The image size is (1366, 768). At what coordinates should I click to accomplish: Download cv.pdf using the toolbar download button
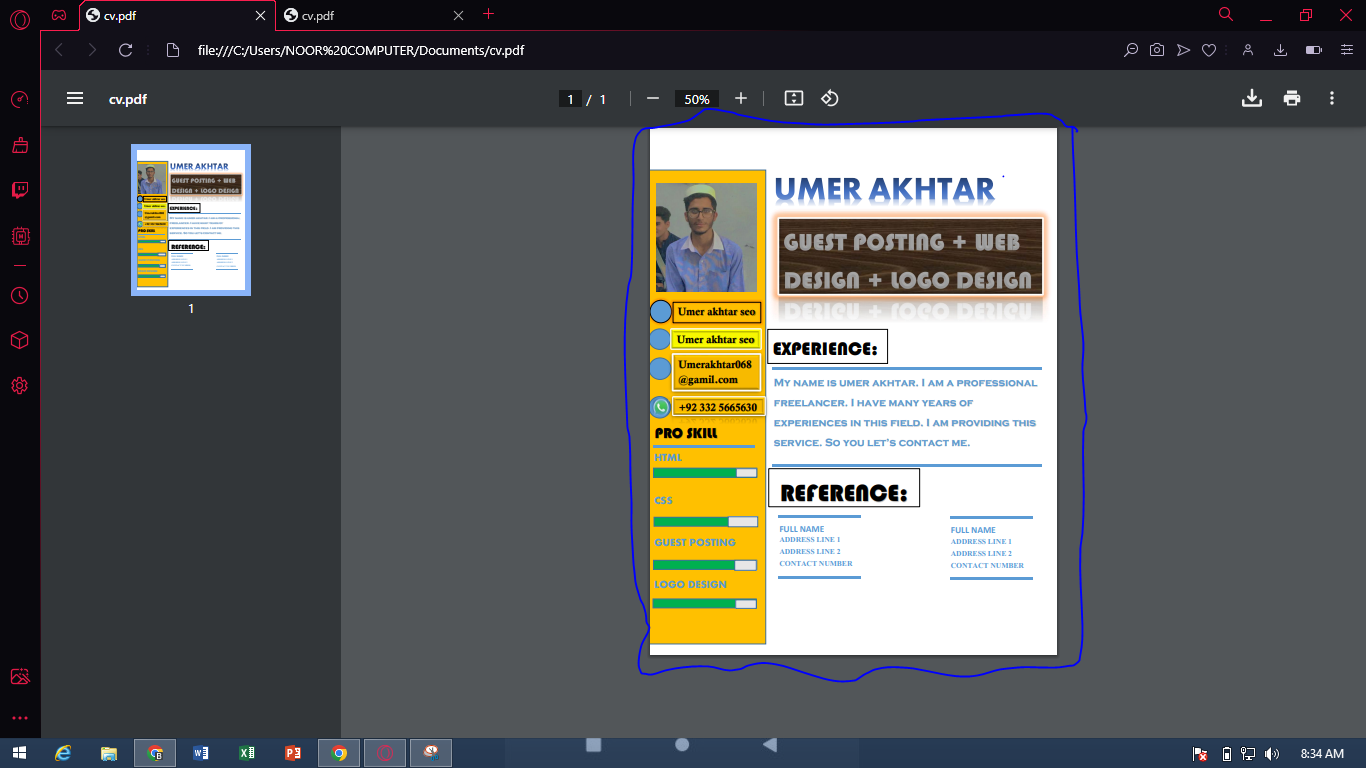[x=1251, y=97]
